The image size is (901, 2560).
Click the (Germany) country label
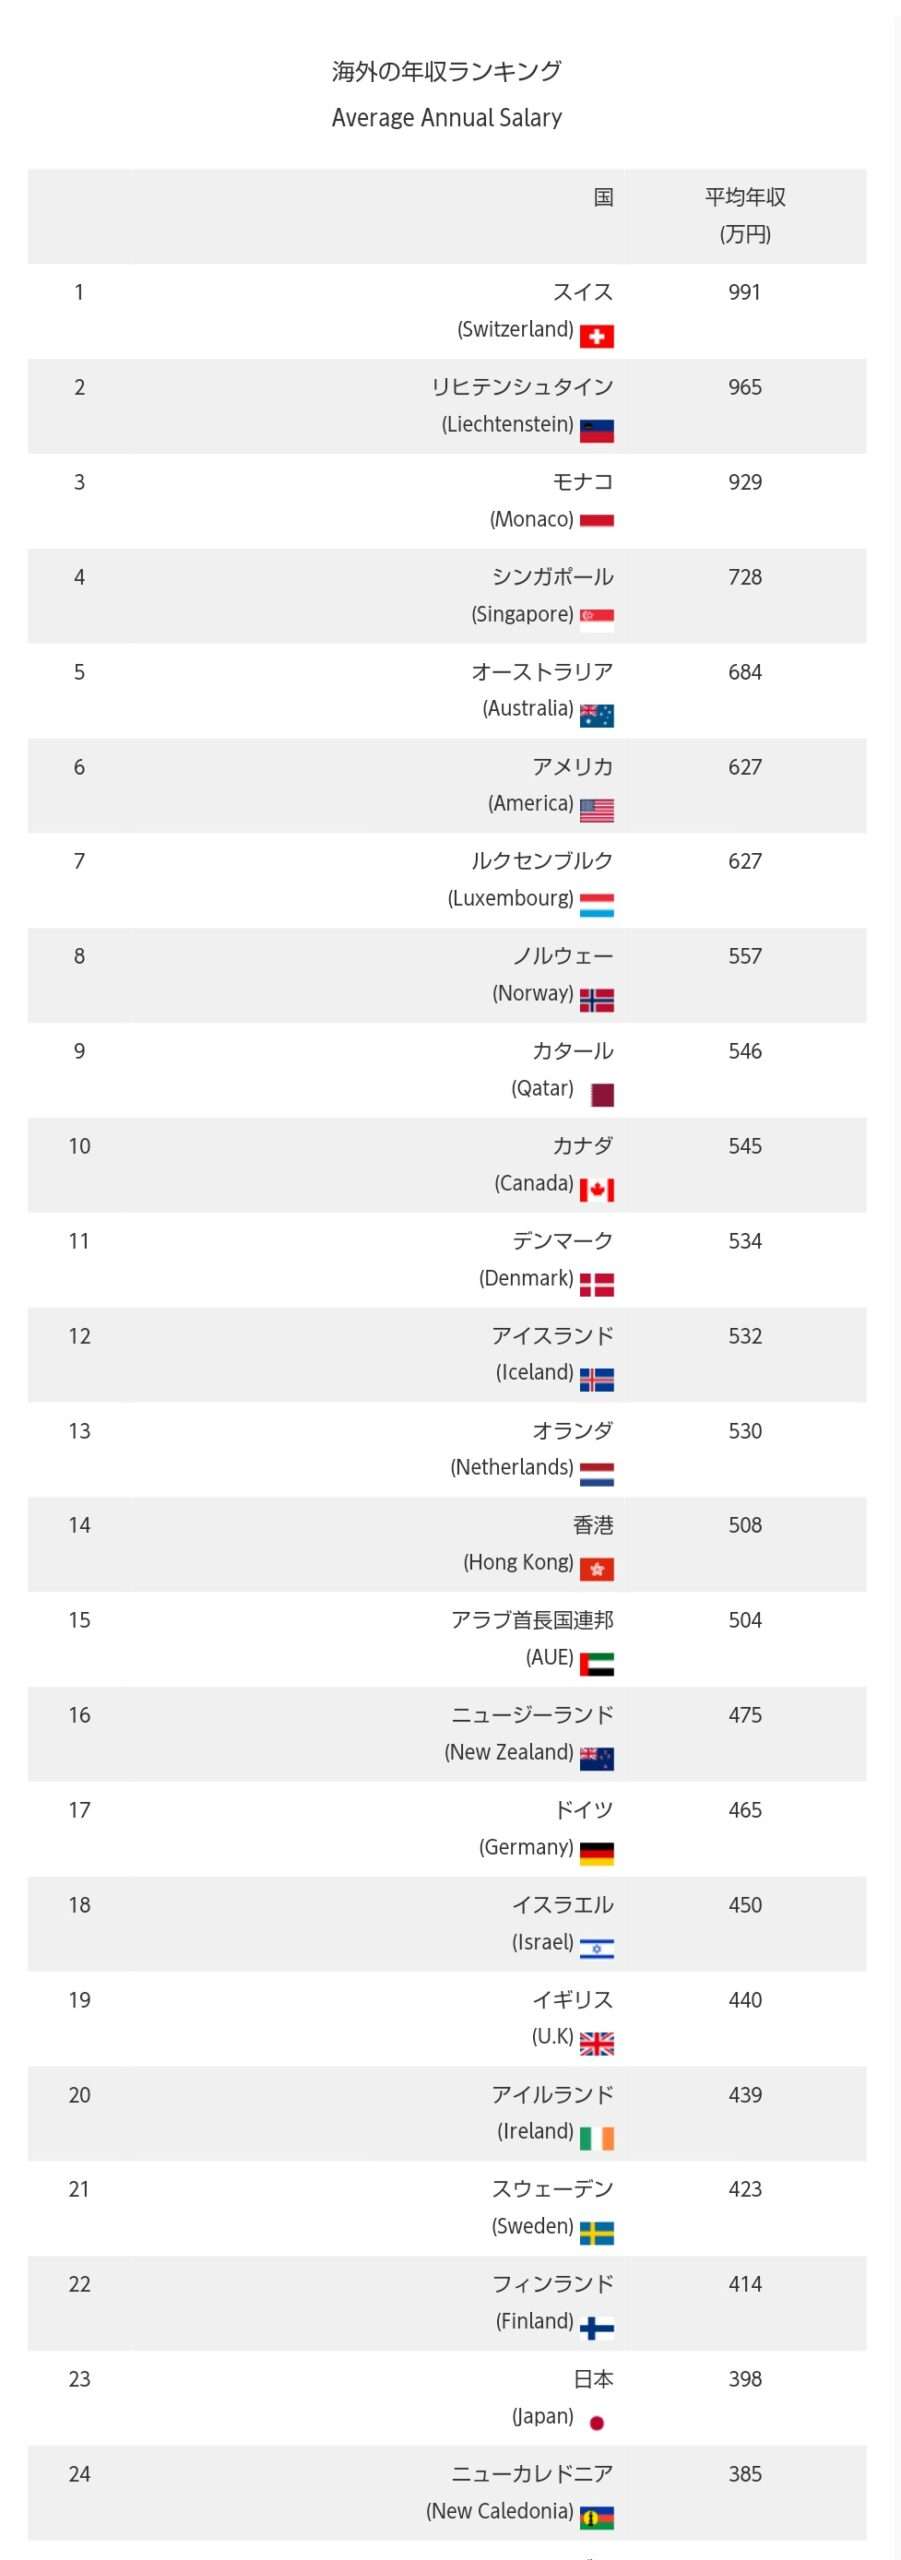click(526, 1847)
